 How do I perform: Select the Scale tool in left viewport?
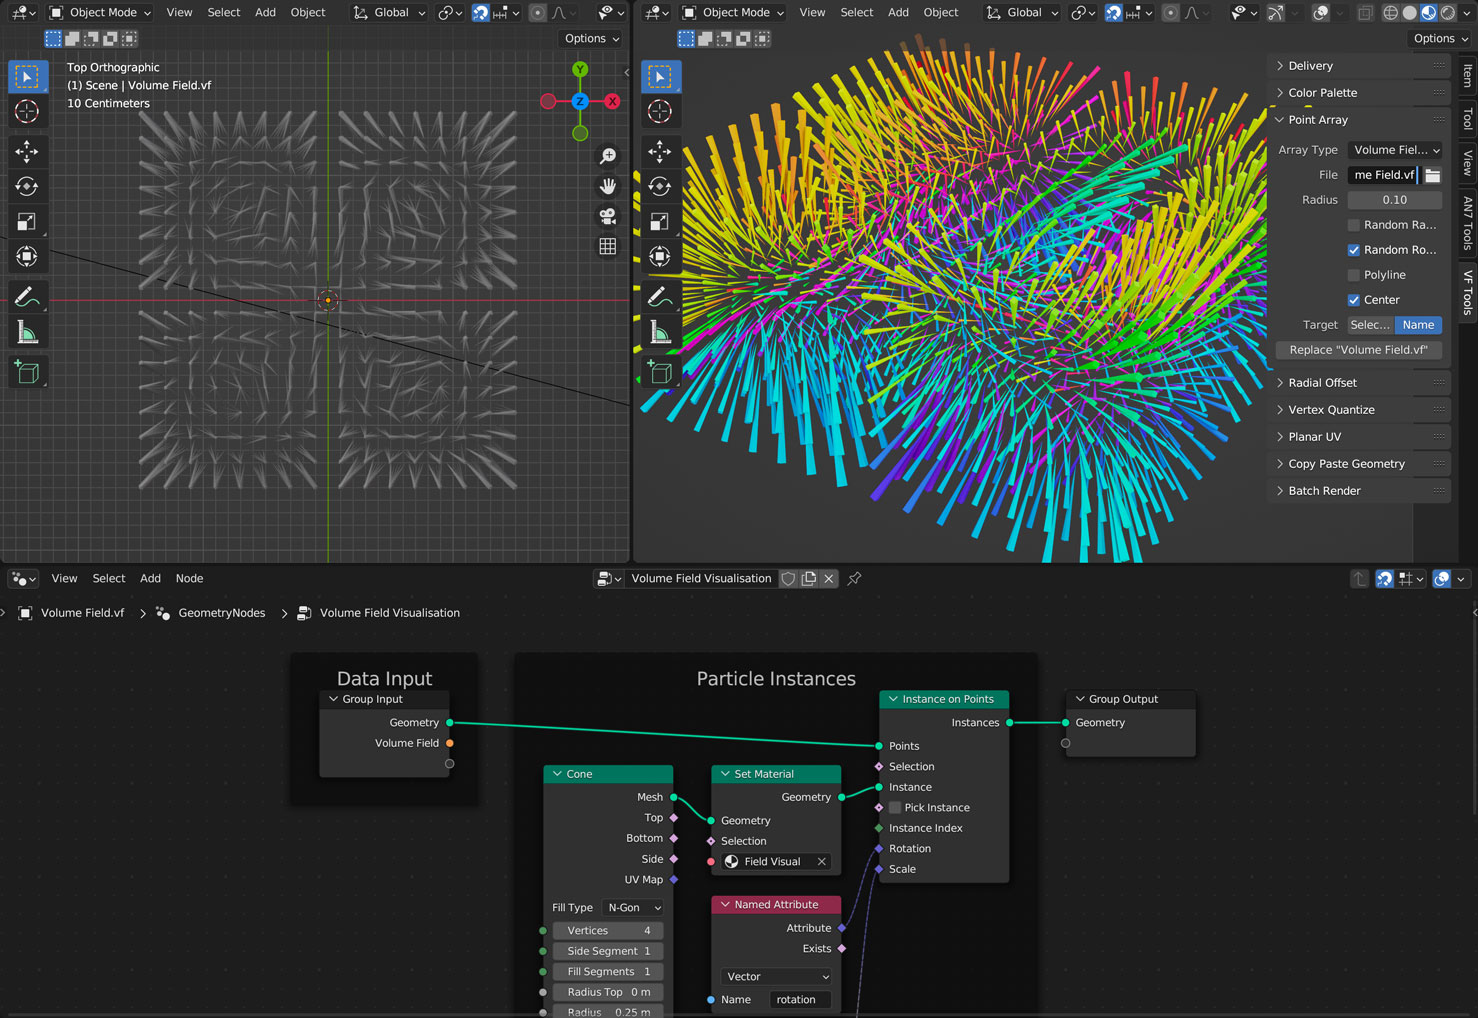pyautogui.click(x=27, y=221)
